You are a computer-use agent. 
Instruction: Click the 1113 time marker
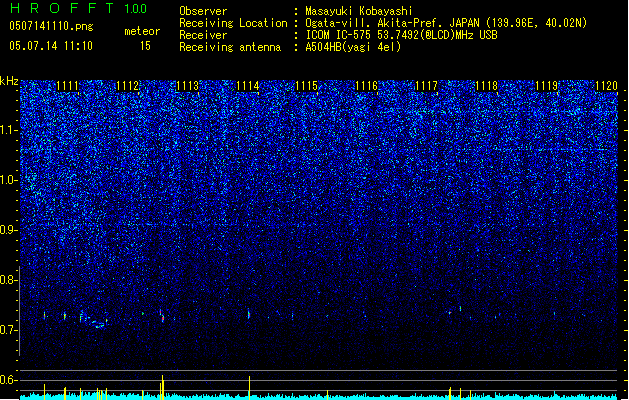tap(187, 86)
